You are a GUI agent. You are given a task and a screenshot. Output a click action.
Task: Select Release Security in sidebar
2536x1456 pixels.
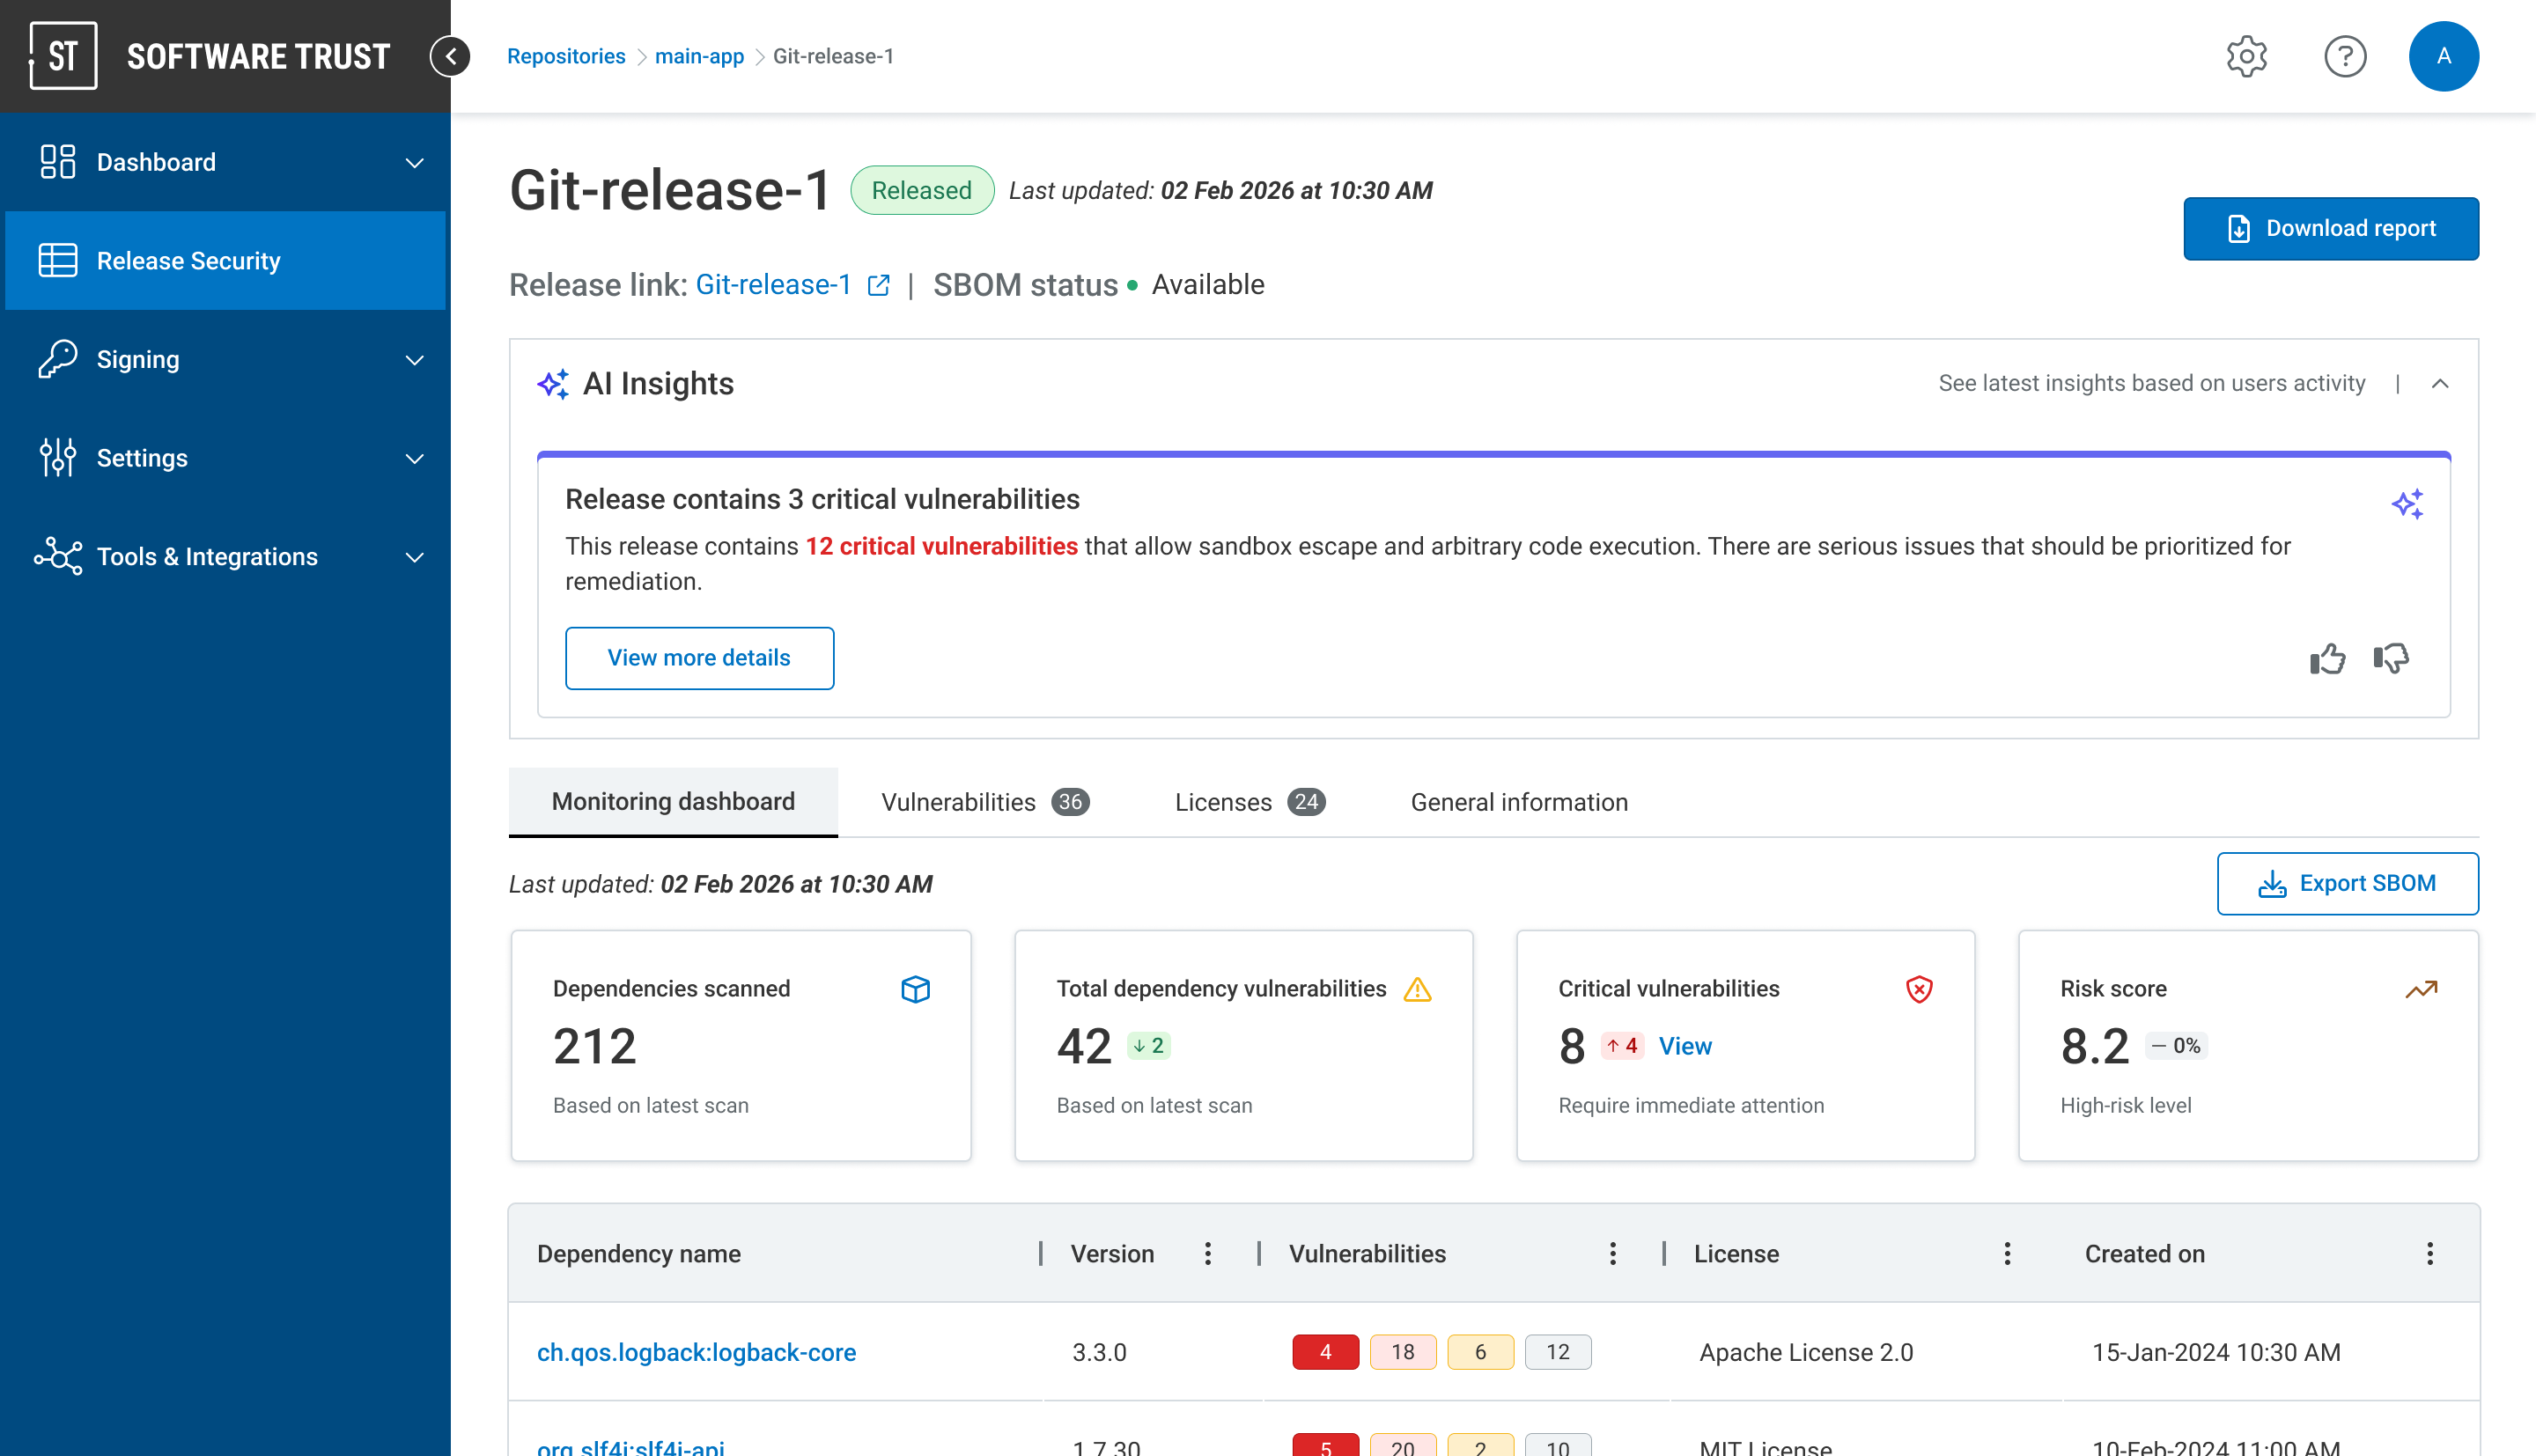225,260
